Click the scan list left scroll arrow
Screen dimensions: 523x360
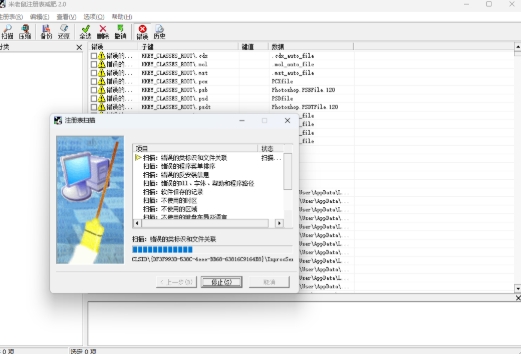pyautogui.click(x=137, y=223)
